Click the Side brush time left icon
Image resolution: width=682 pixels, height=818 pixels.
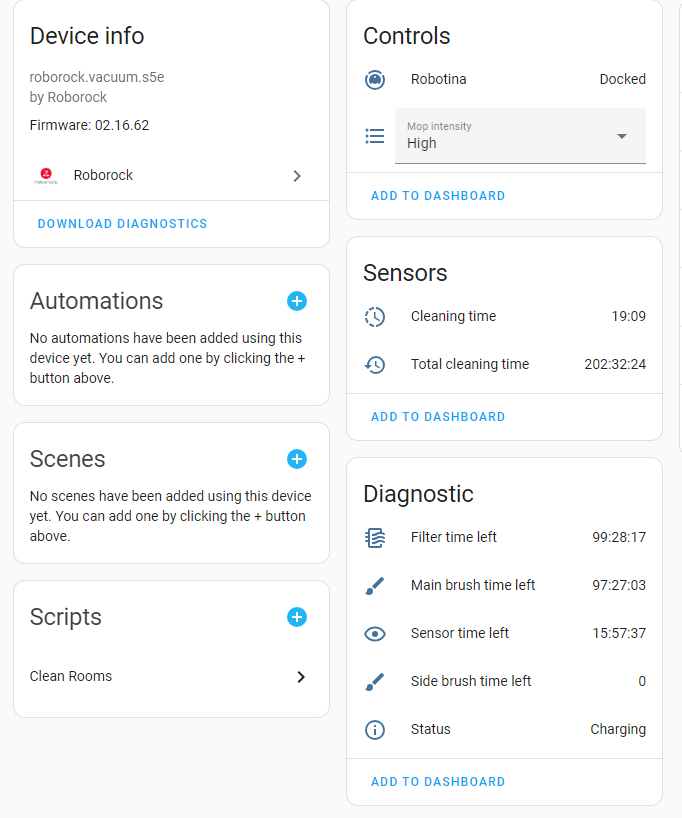point(374,681)
